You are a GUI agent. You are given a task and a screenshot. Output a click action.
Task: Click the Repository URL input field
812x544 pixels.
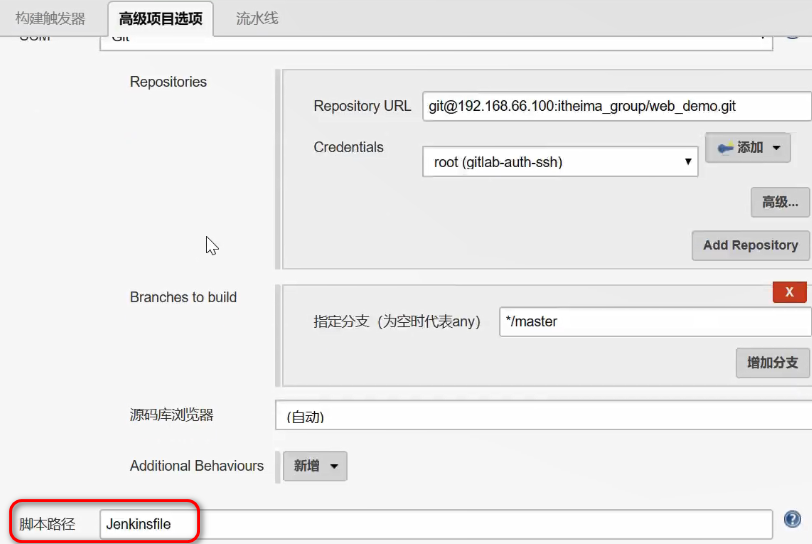[x=617, y=106]
